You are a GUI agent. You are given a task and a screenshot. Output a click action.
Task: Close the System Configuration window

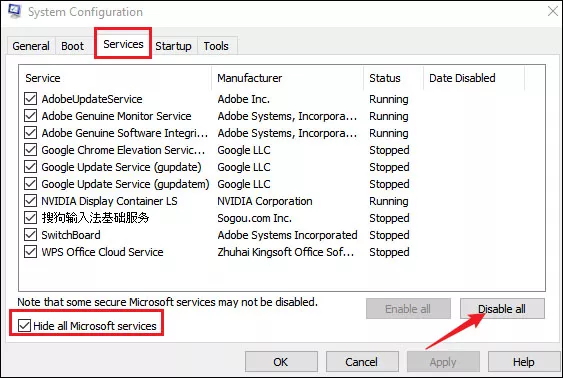(553, 11)
